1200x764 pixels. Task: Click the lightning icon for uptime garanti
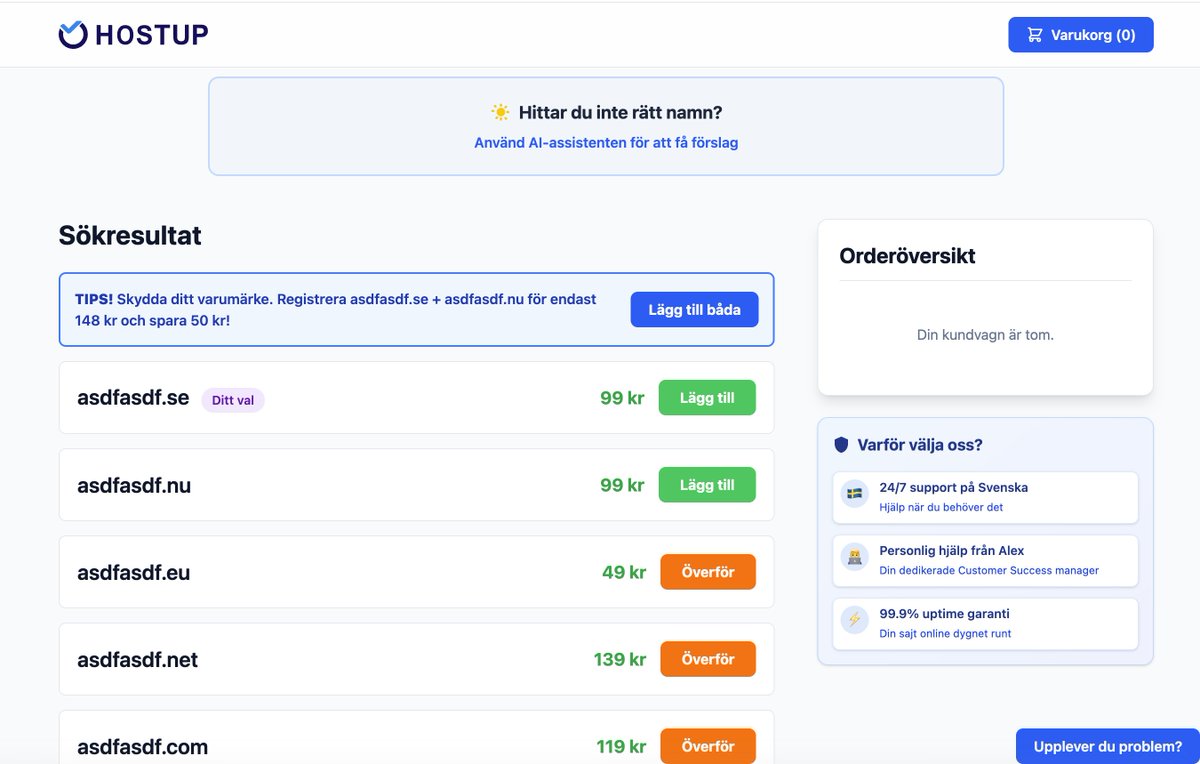click(854, 619)
